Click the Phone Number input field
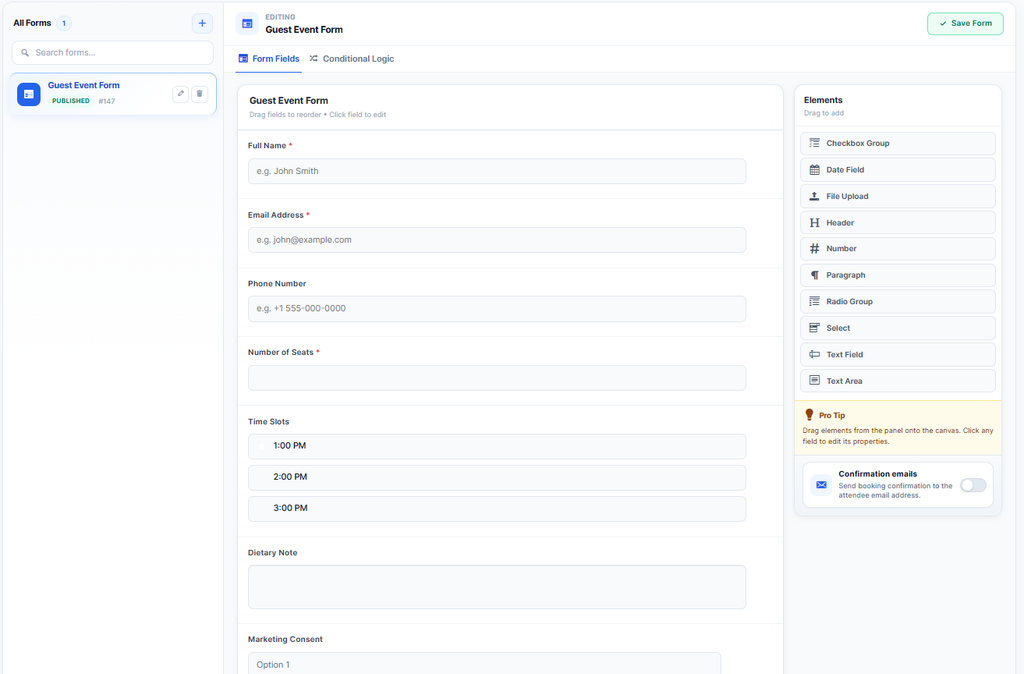1024x674 pixels. coord(497,309)
